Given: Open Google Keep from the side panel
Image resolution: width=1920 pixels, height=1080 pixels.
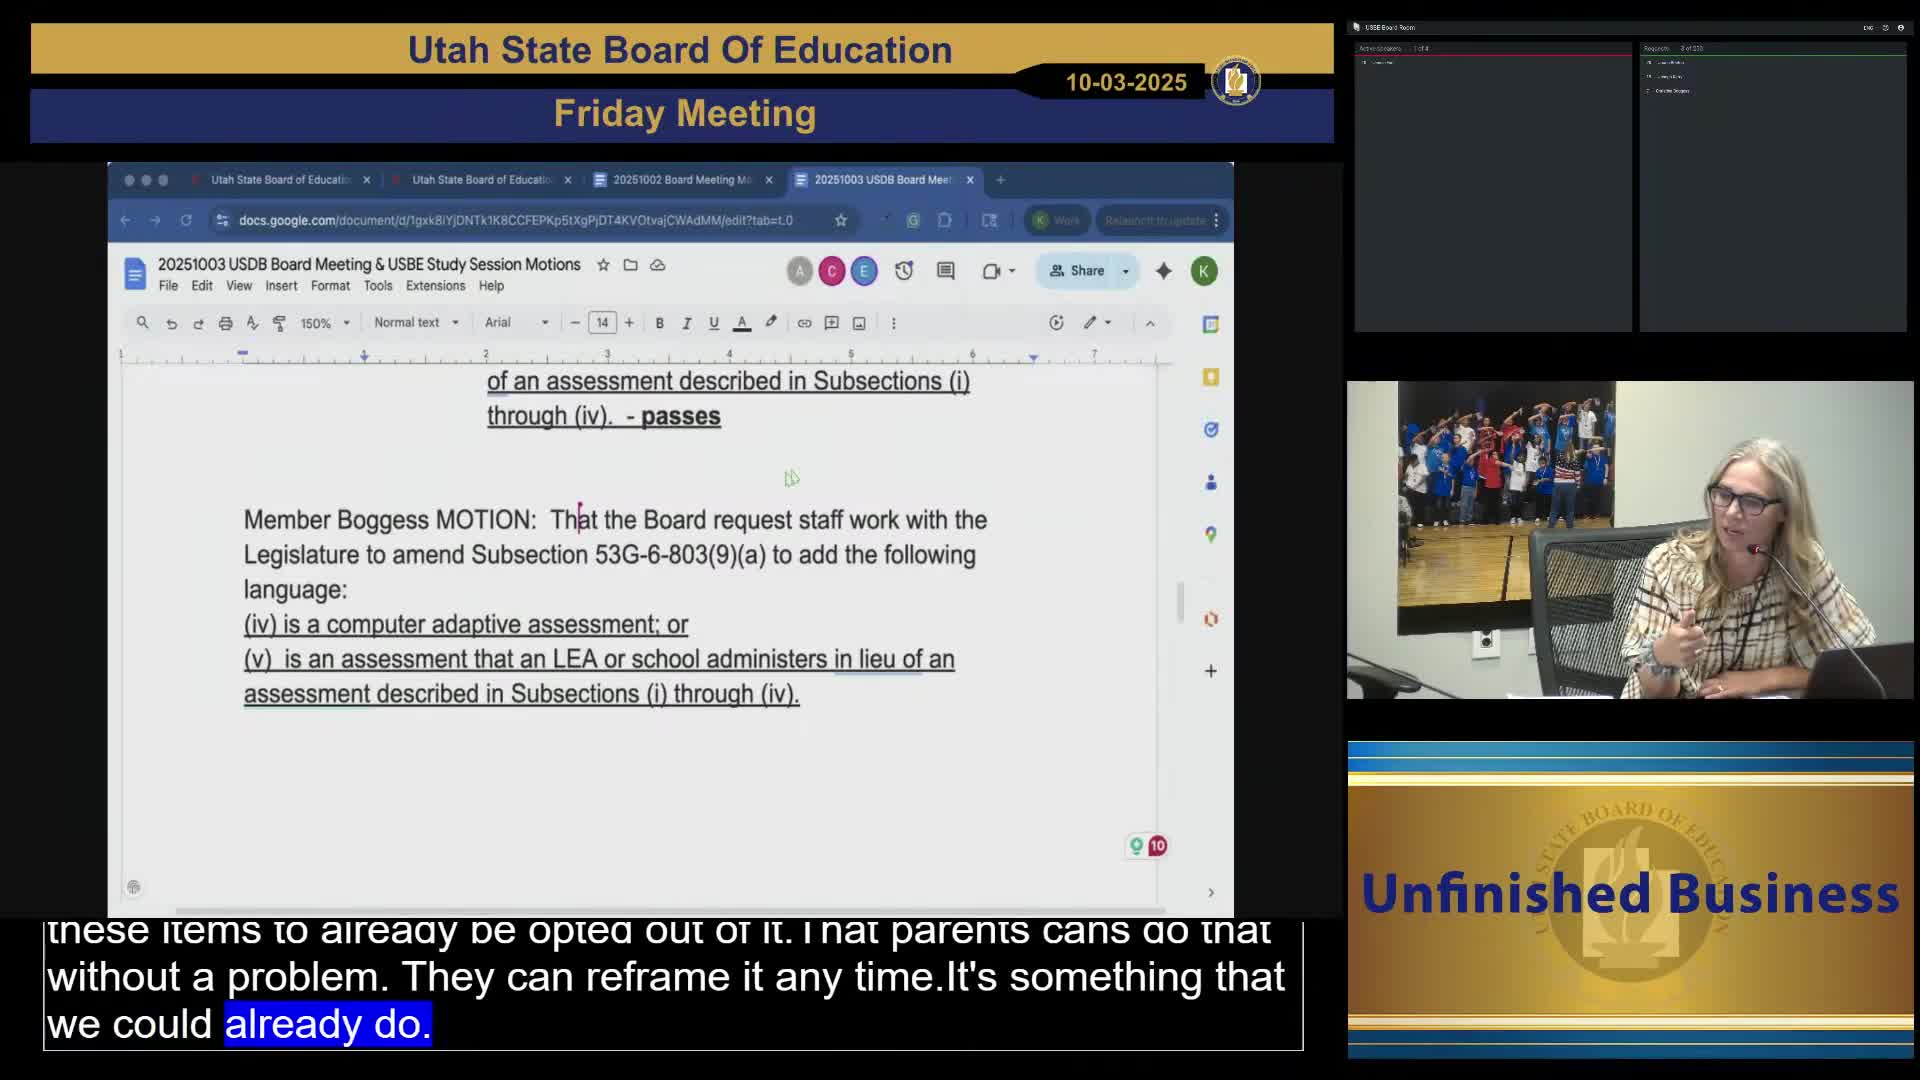Looking at the screenshot, I should tap(1210, 378).
